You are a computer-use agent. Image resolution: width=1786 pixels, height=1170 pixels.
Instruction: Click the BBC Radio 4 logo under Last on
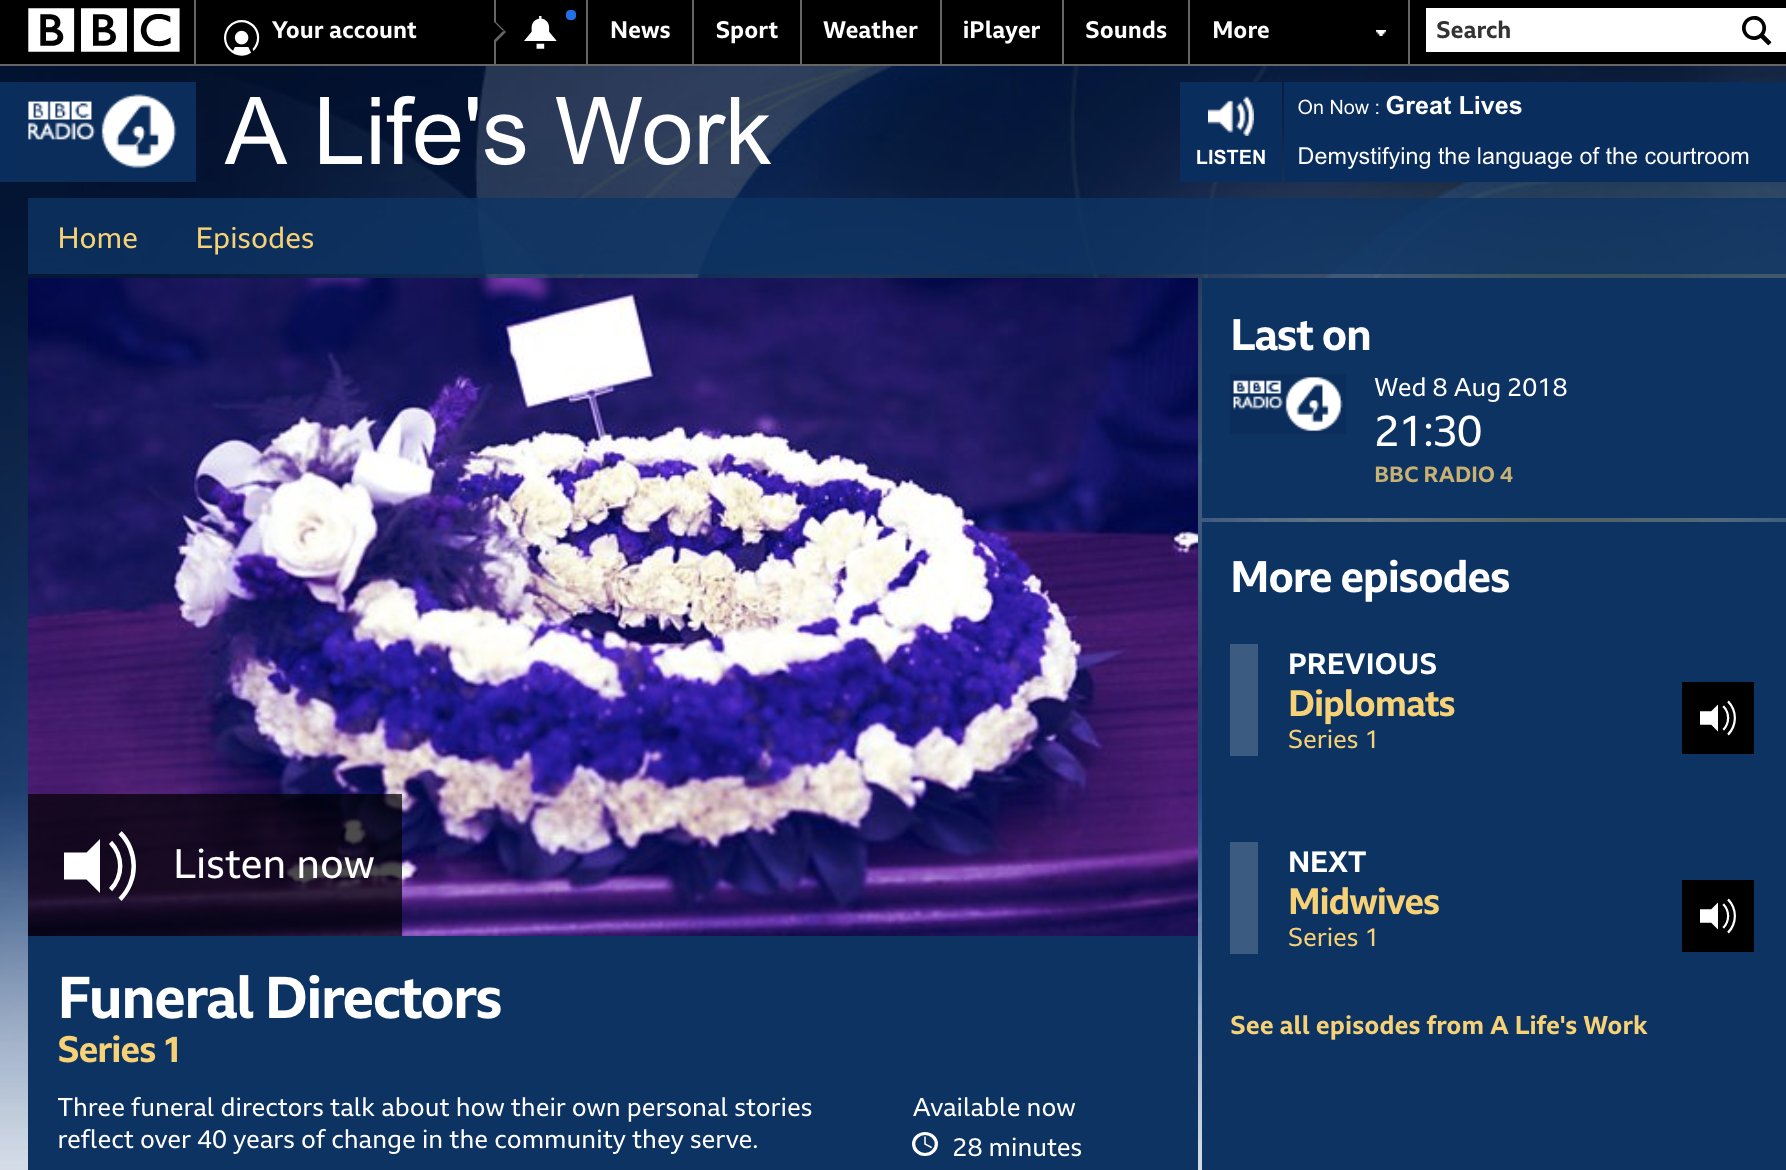click(1287, 403)
